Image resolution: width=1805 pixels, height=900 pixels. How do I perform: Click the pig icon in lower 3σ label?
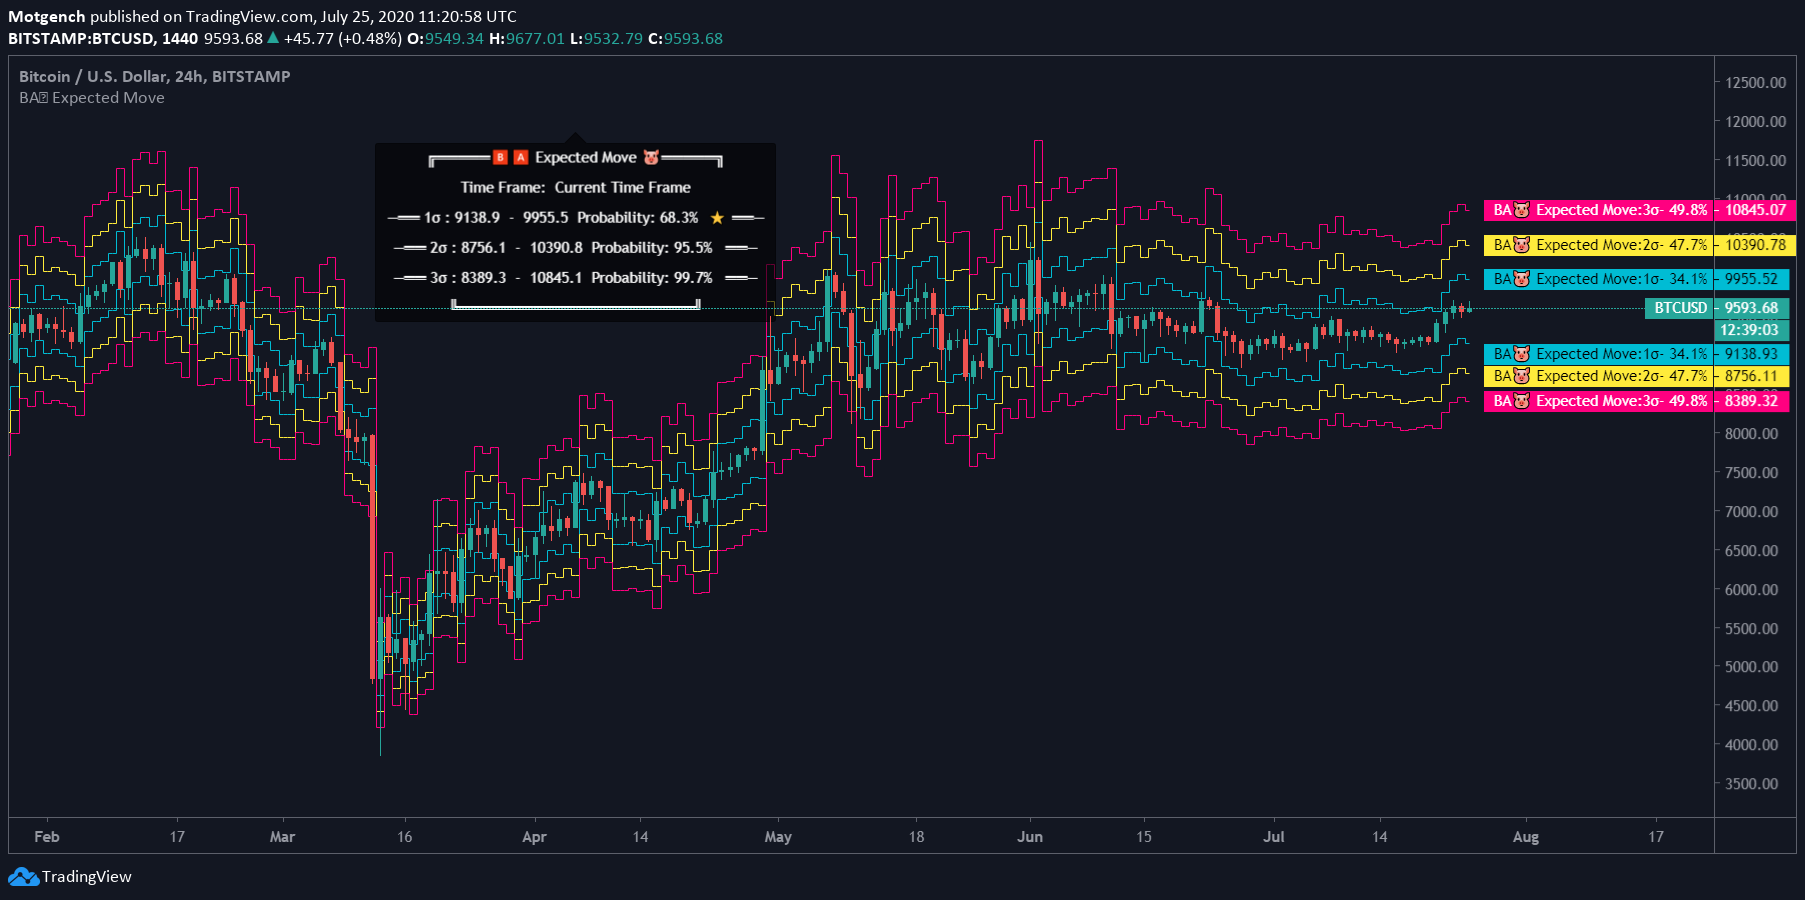tap(1522, 401)
